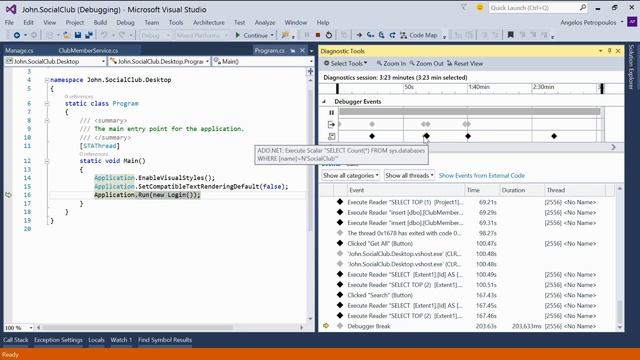Viewport: 640px width, 360px height.
Task: Open the Select Tools dropdown
Action: coord(345,64)
